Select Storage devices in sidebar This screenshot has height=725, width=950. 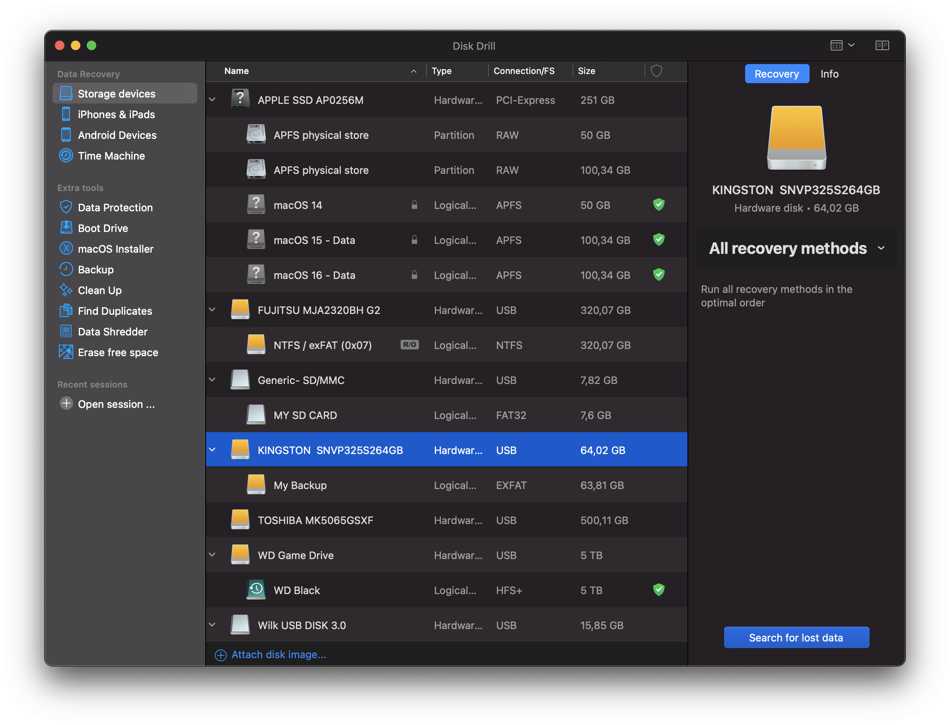coord(125,93)
